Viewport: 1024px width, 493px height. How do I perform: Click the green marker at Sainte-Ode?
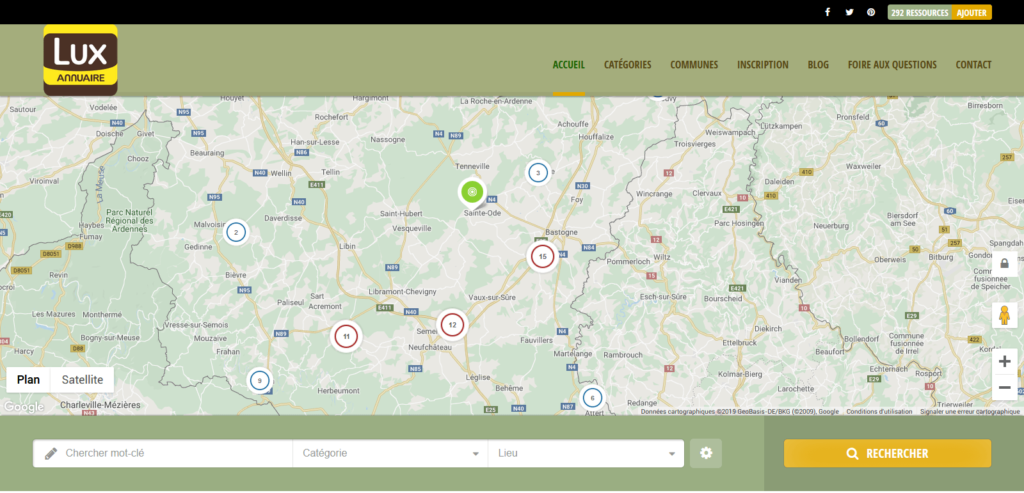472,192
